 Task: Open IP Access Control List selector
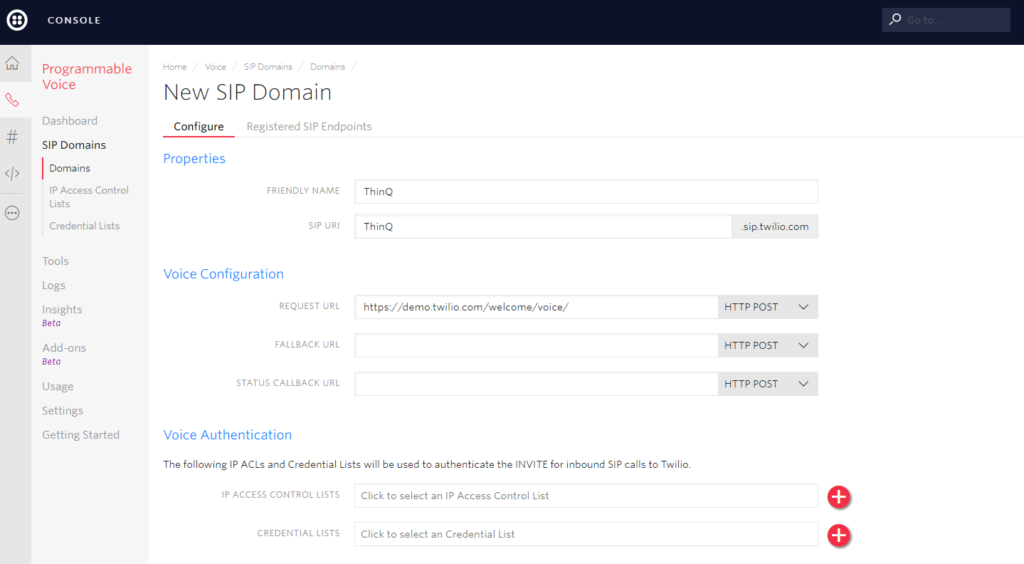click(x=586, y=495)
